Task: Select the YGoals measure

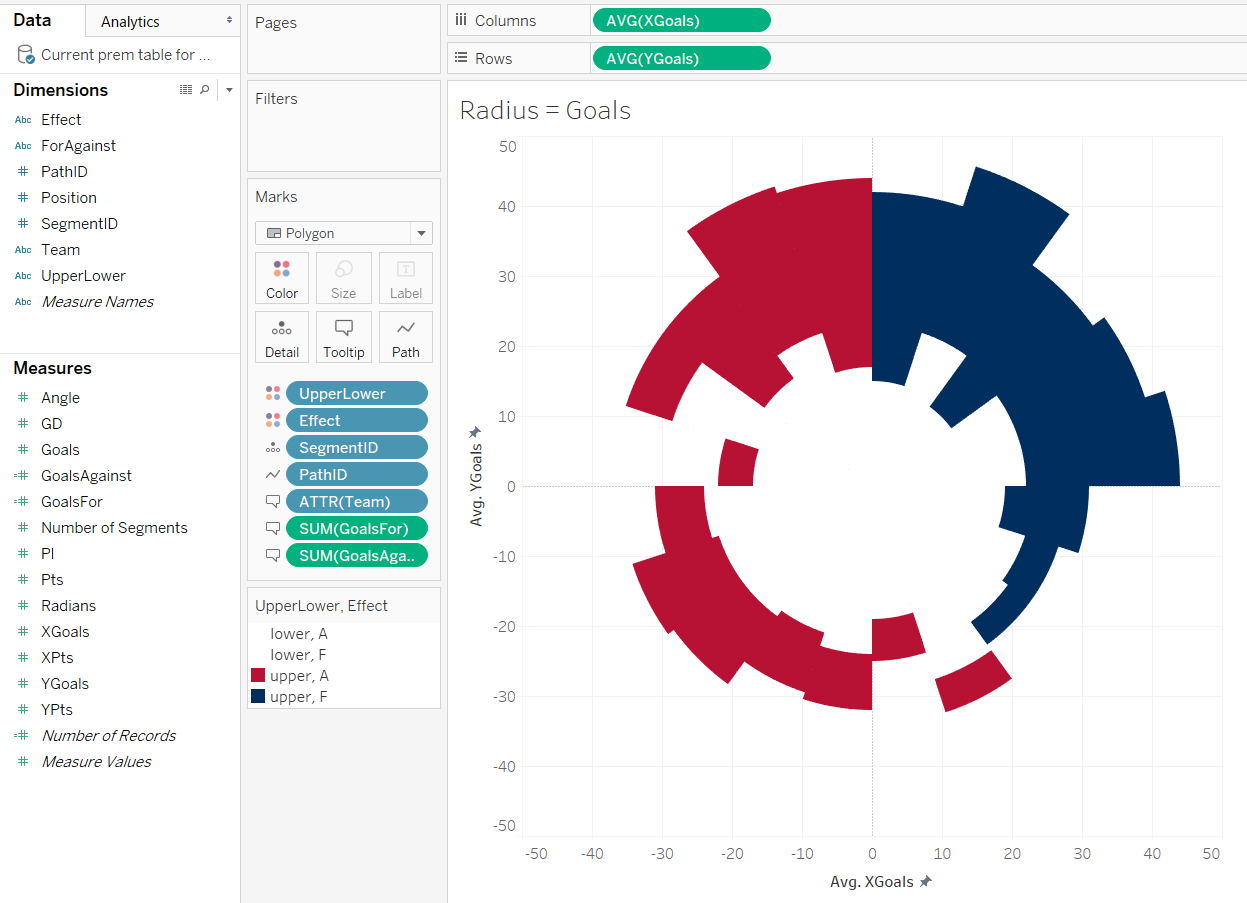Action: click(65, 683)
